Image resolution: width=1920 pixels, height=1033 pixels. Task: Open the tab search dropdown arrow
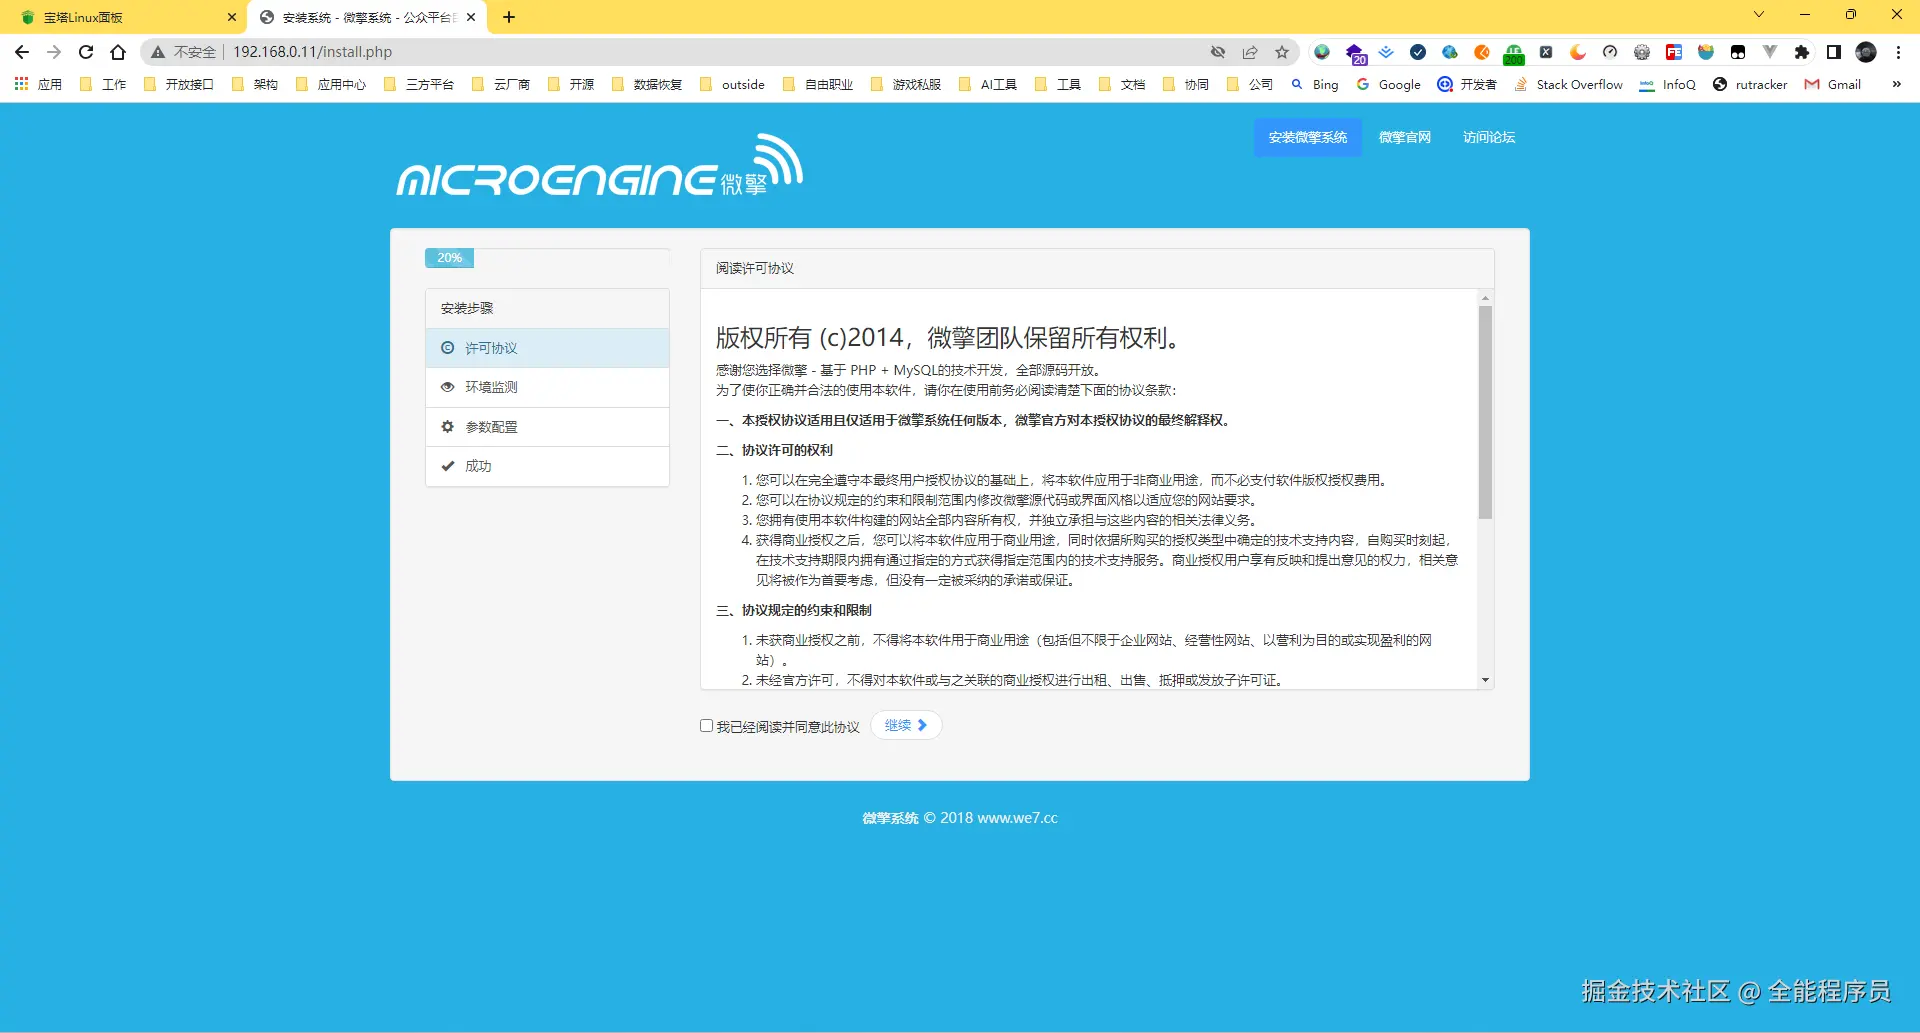click(x=1758, y=14)
